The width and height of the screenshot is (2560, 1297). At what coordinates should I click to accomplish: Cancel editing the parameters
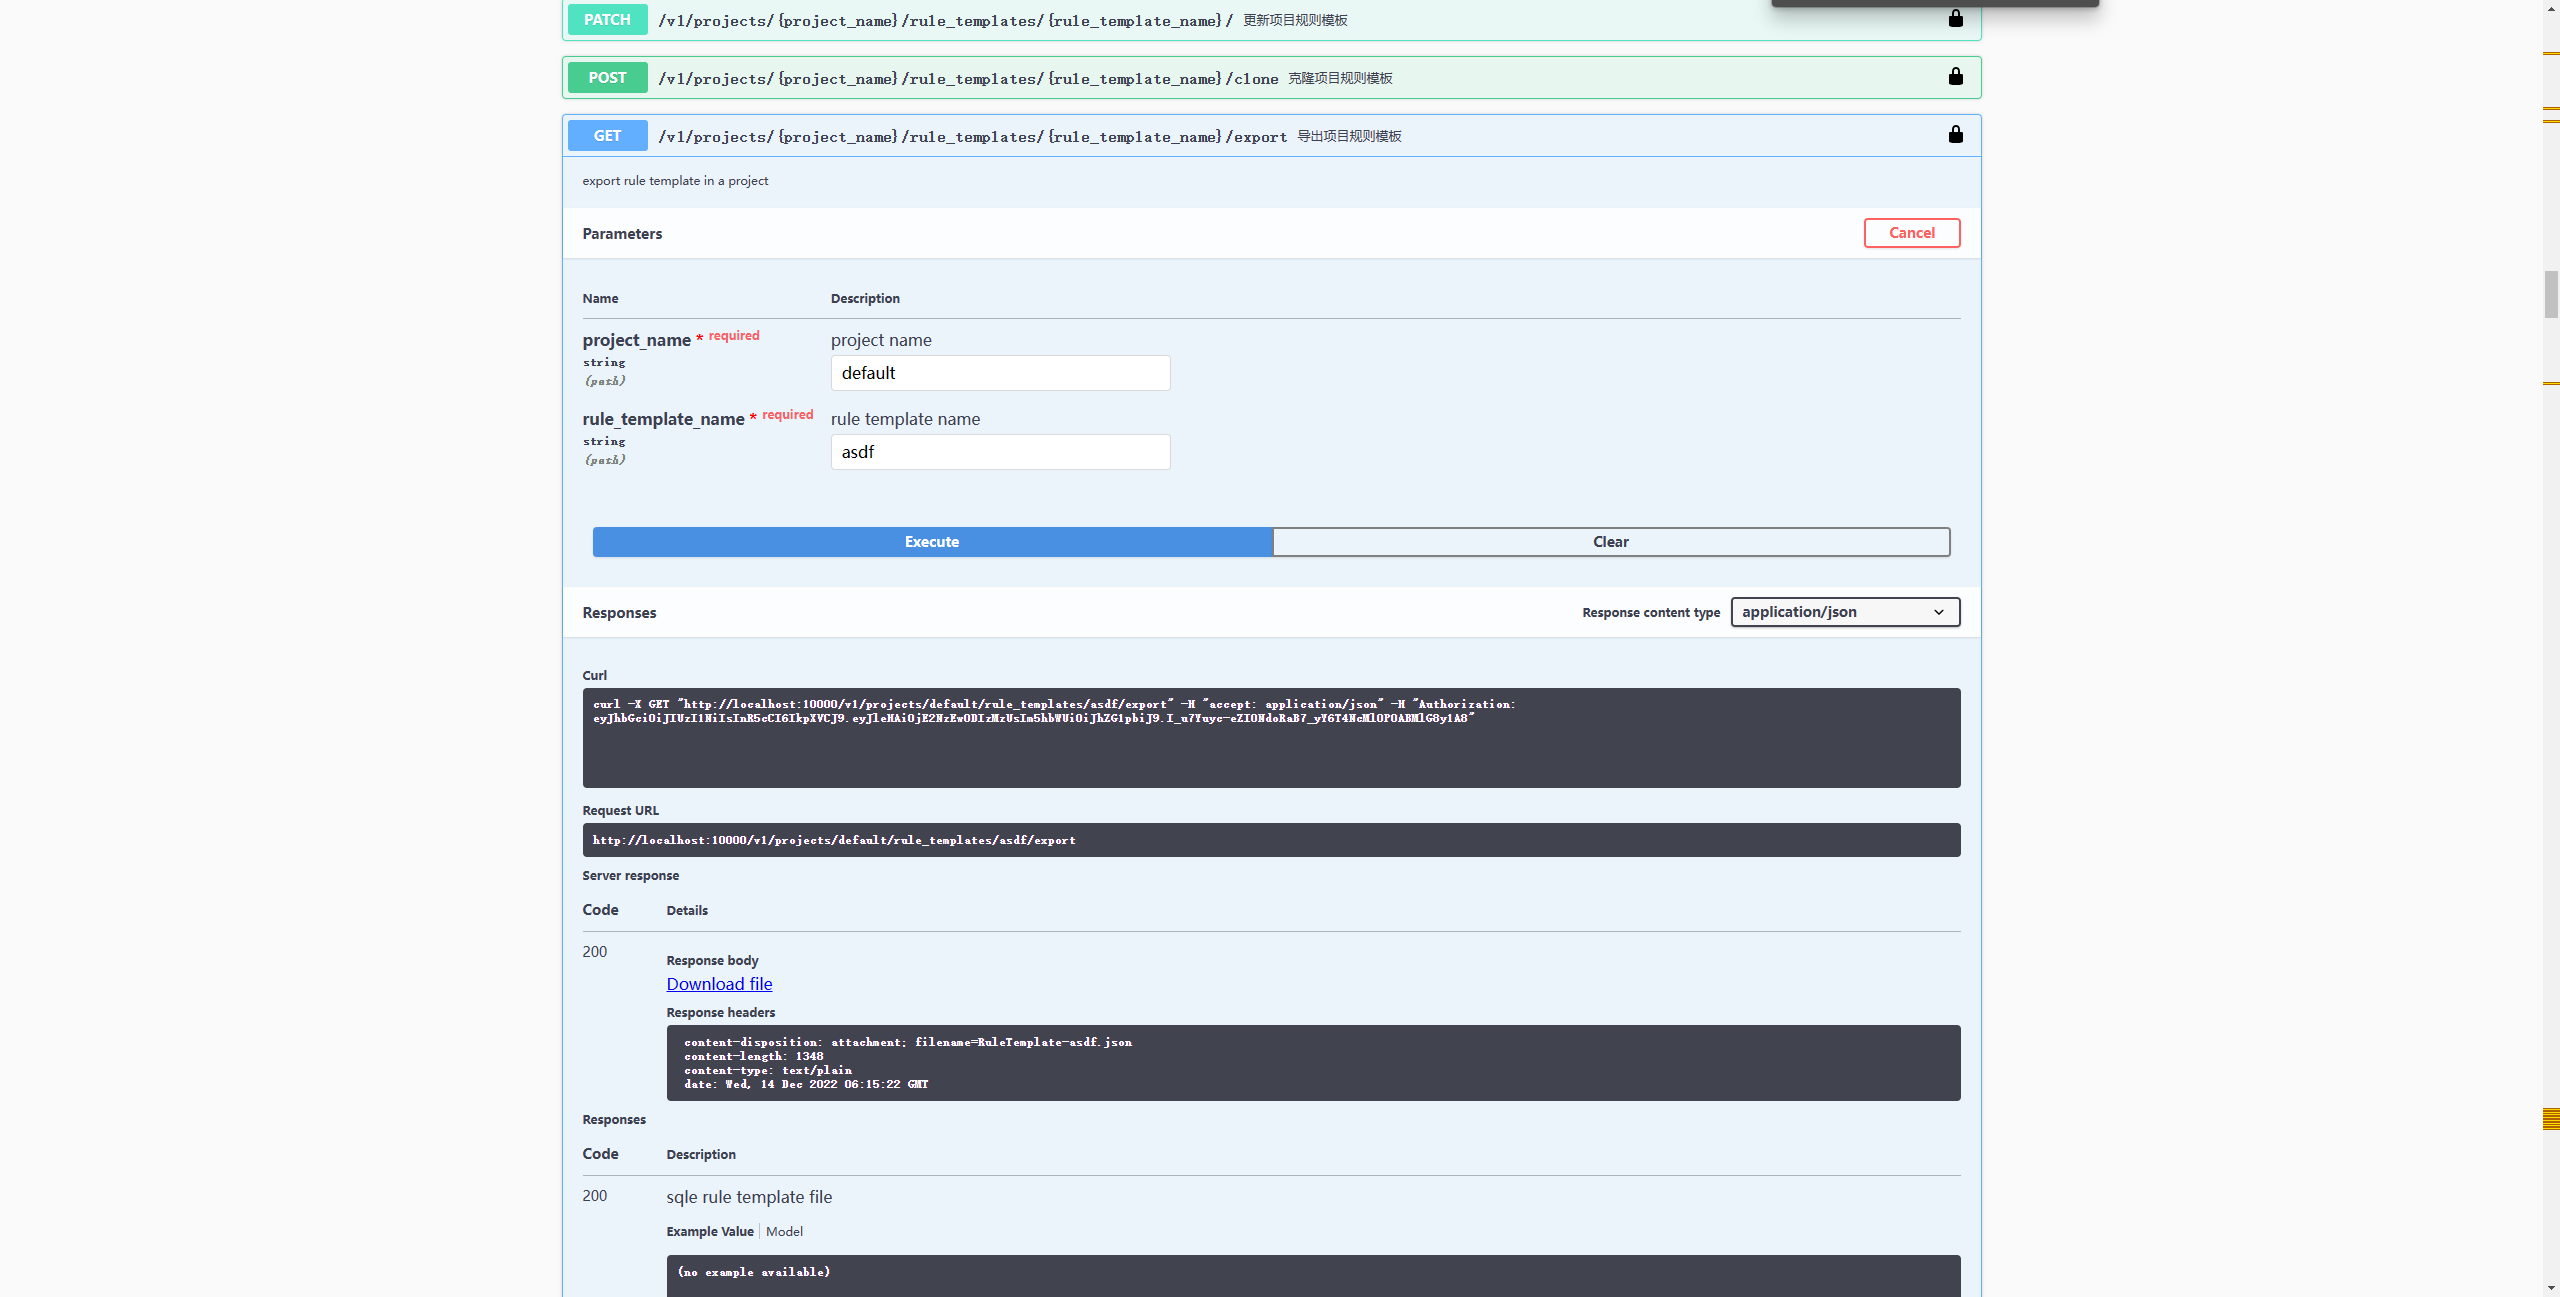point(1911,232)
